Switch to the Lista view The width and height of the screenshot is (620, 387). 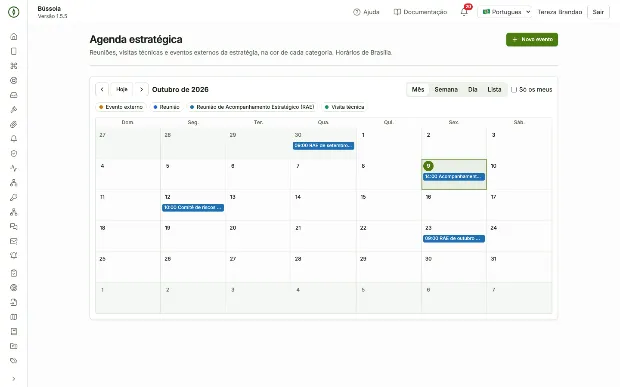point(494,90)
